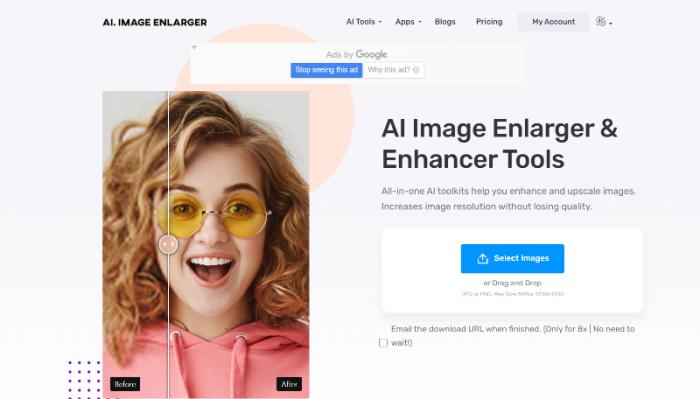
Task: Open the Blogs page
Action: coord(445,21)
